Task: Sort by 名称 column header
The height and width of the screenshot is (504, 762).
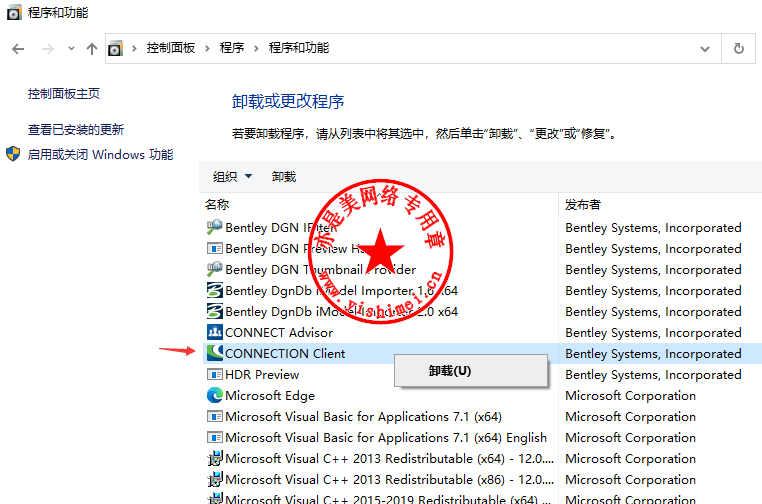Action: click(x=217, y=205)
